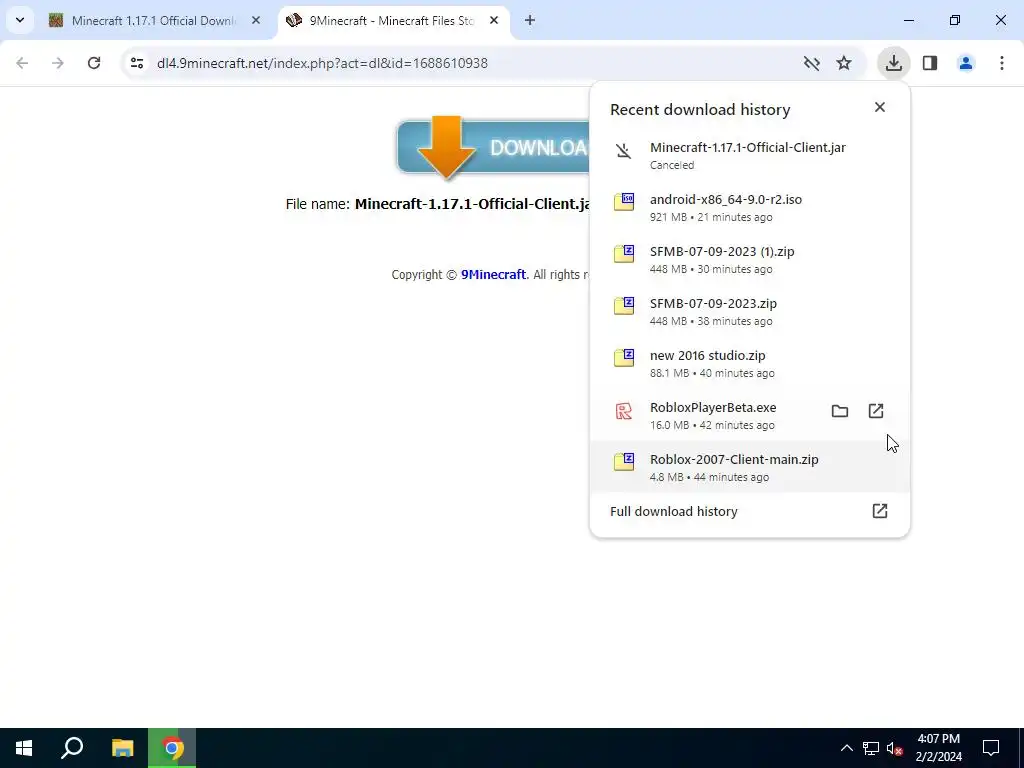
Task: Open Chrome's three-dot menu
Action: click(x=1002, y=63)
